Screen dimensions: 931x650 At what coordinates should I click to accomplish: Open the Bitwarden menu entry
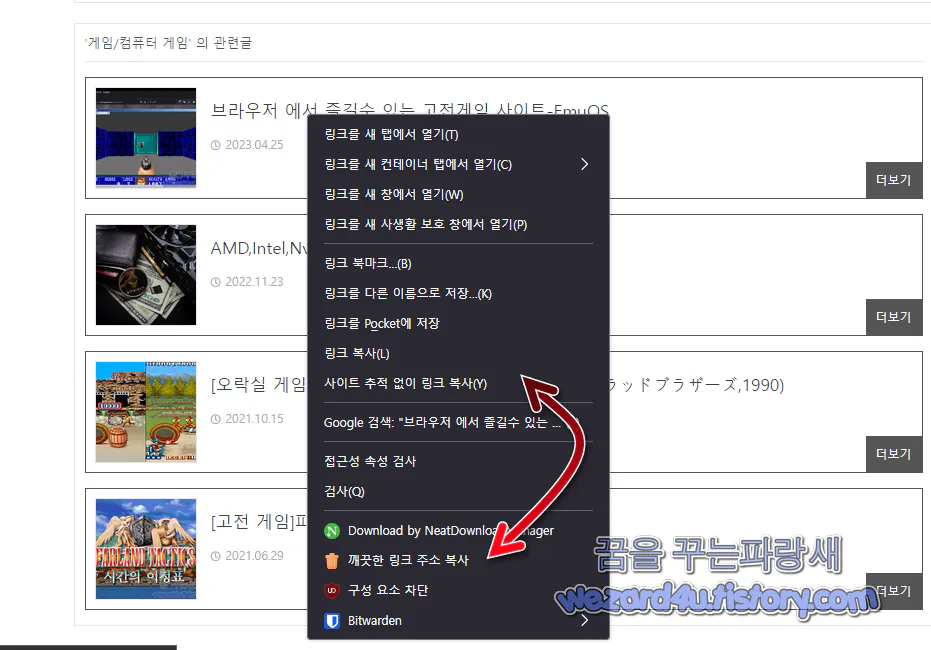(458, 620)
